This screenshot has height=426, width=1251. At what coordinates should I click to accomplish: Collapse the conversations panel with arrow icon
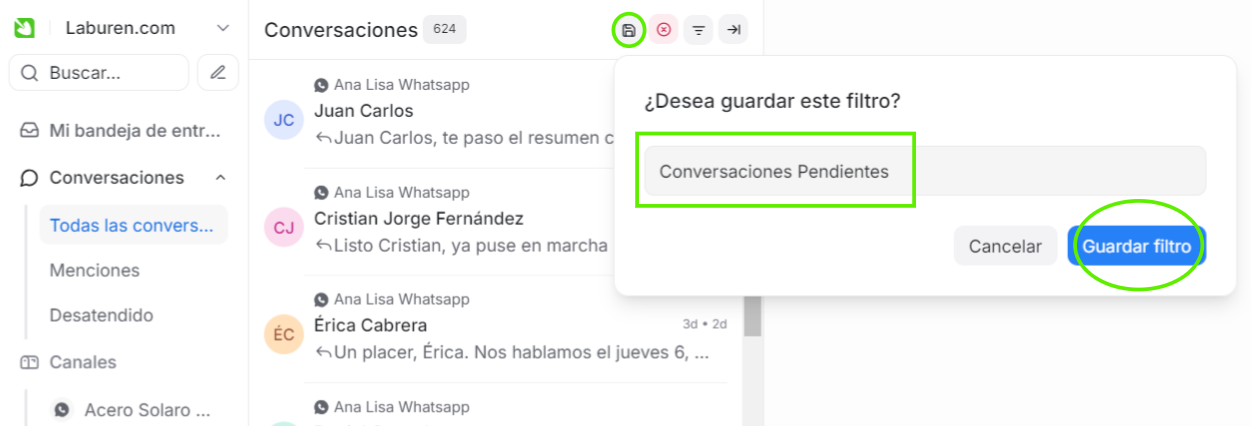click(x=733, y=30)
